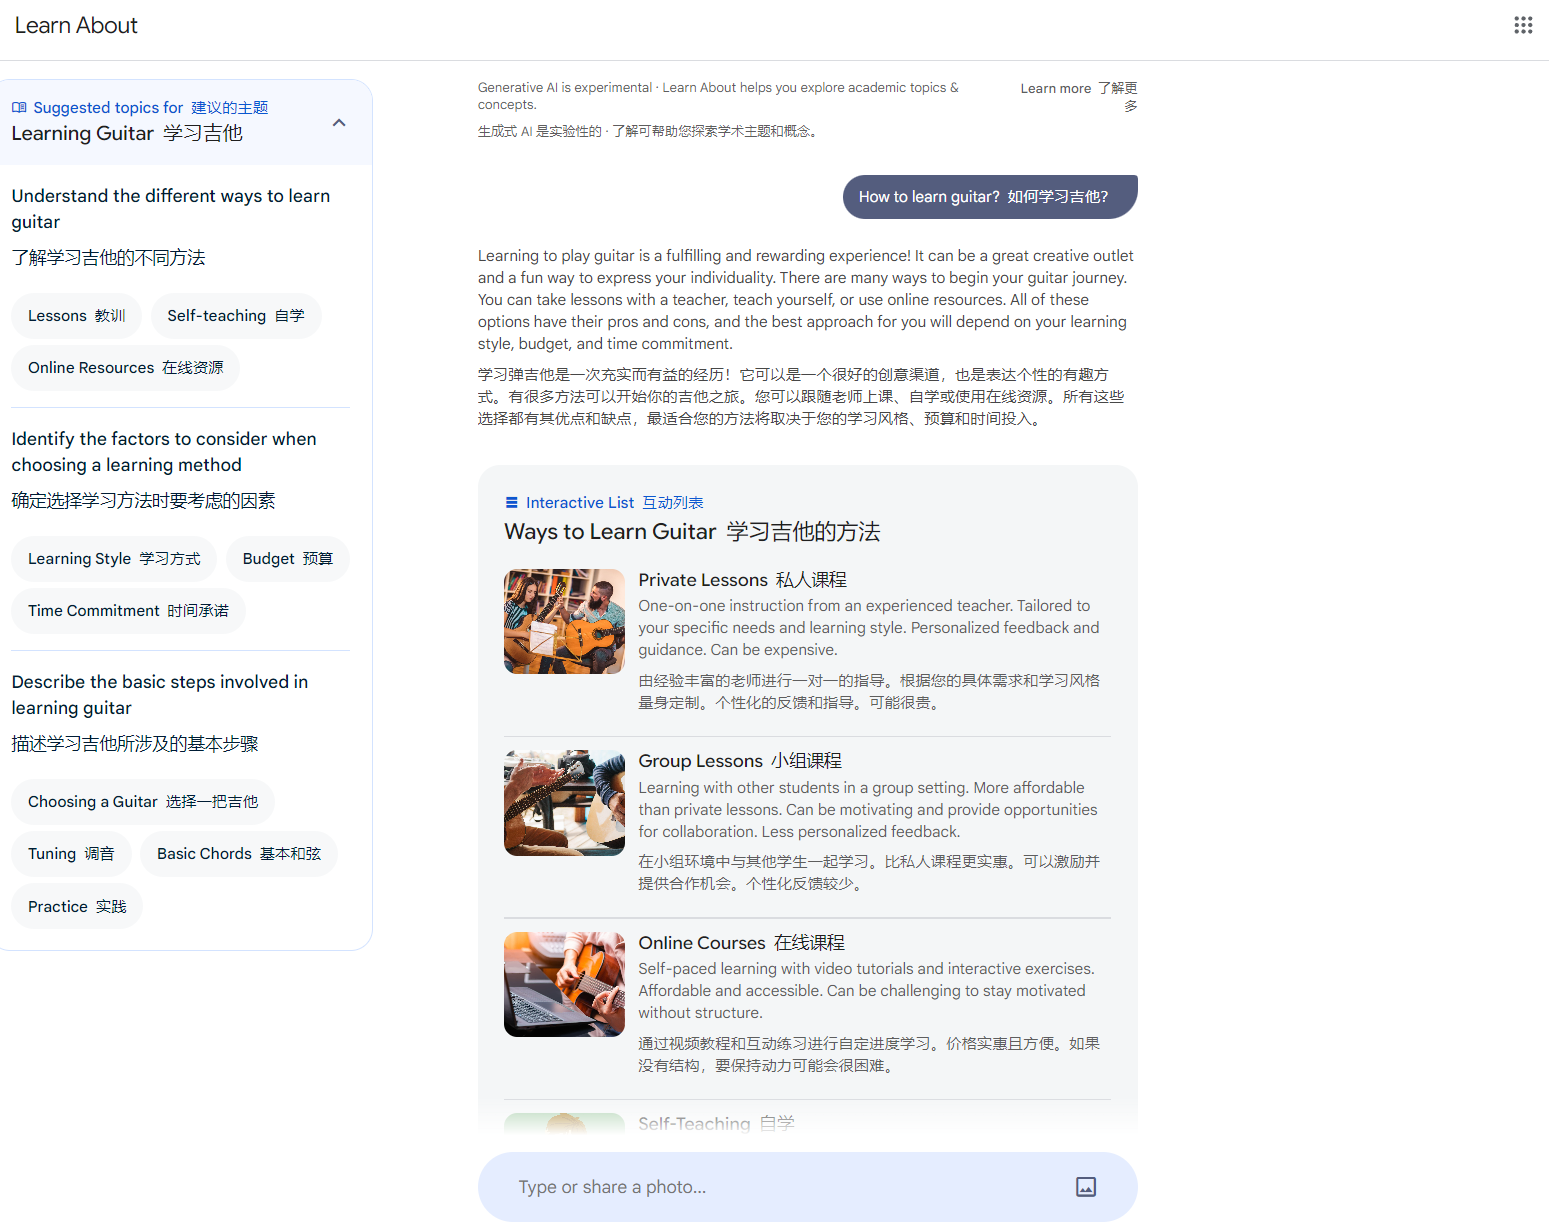The width and height of the screenshot is (1549, 1232).
Task: Choose the Time Commitment chip
Action: pyautogui.click(x=128, y=611)
